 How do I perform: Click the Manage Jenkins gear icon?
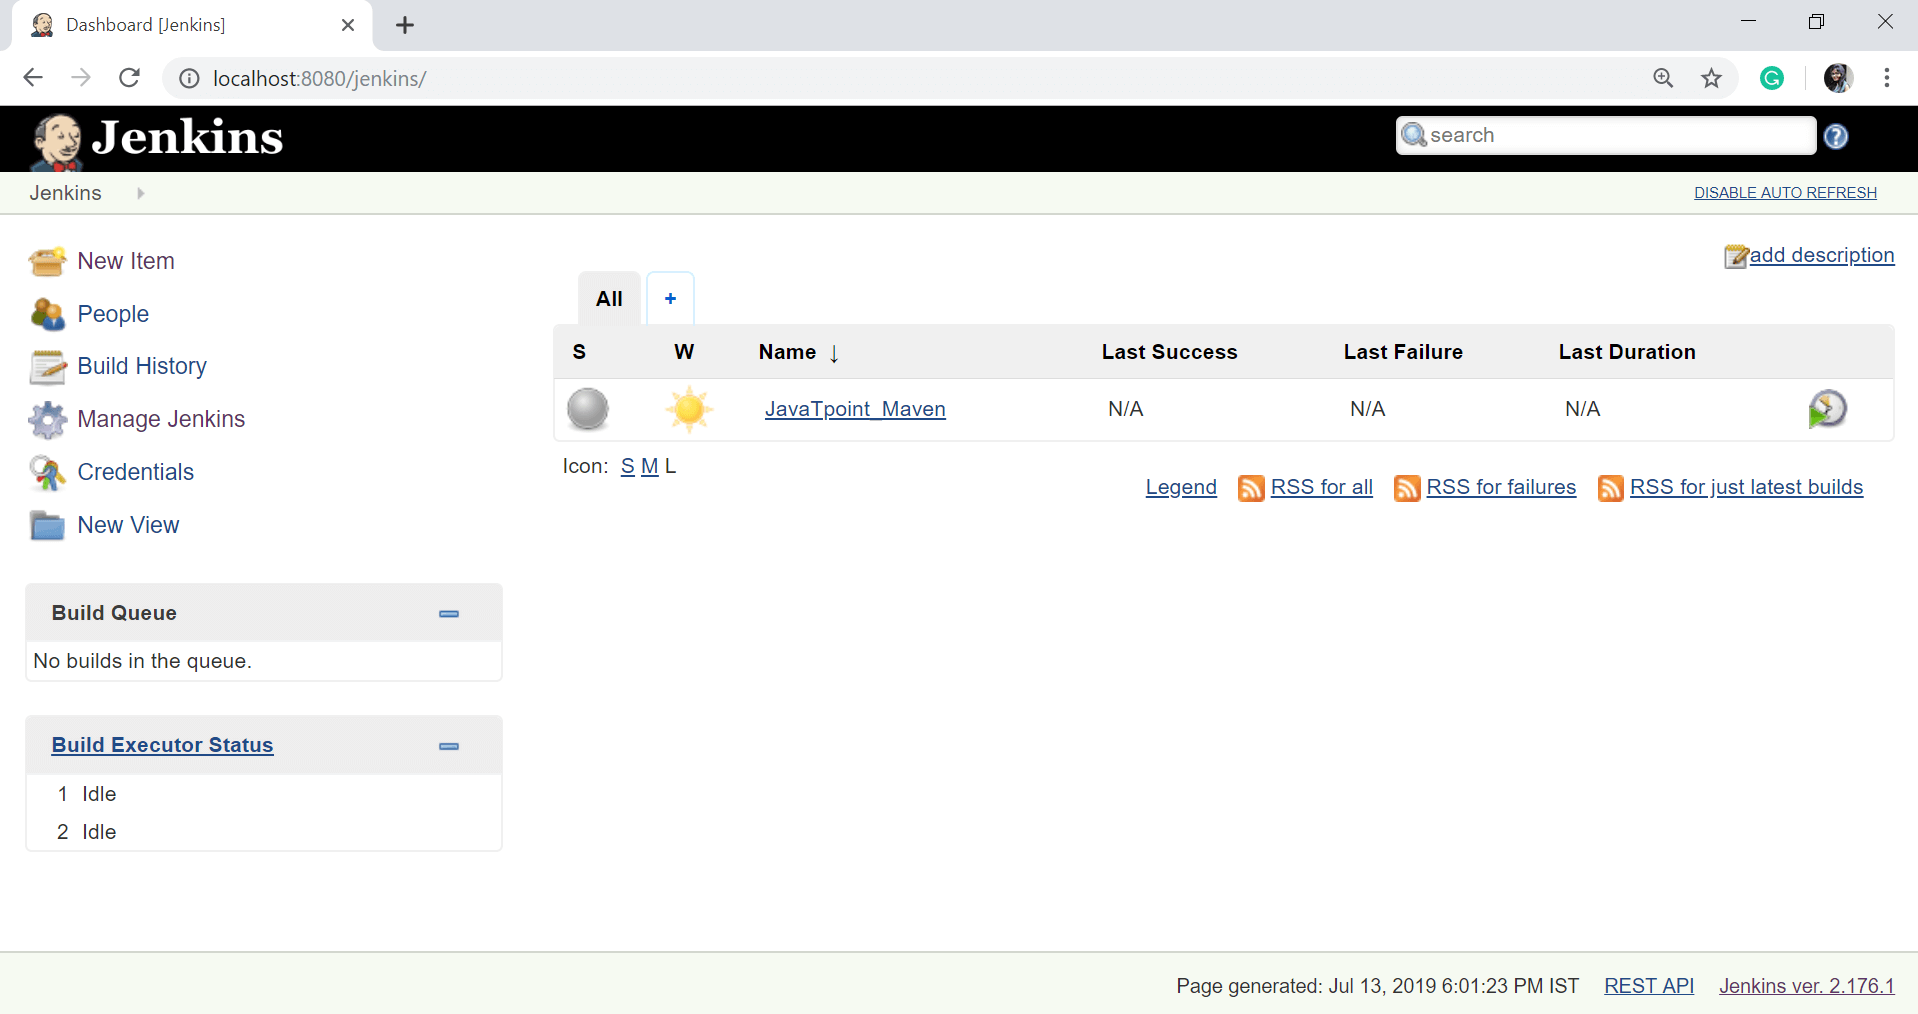(47, 420)
